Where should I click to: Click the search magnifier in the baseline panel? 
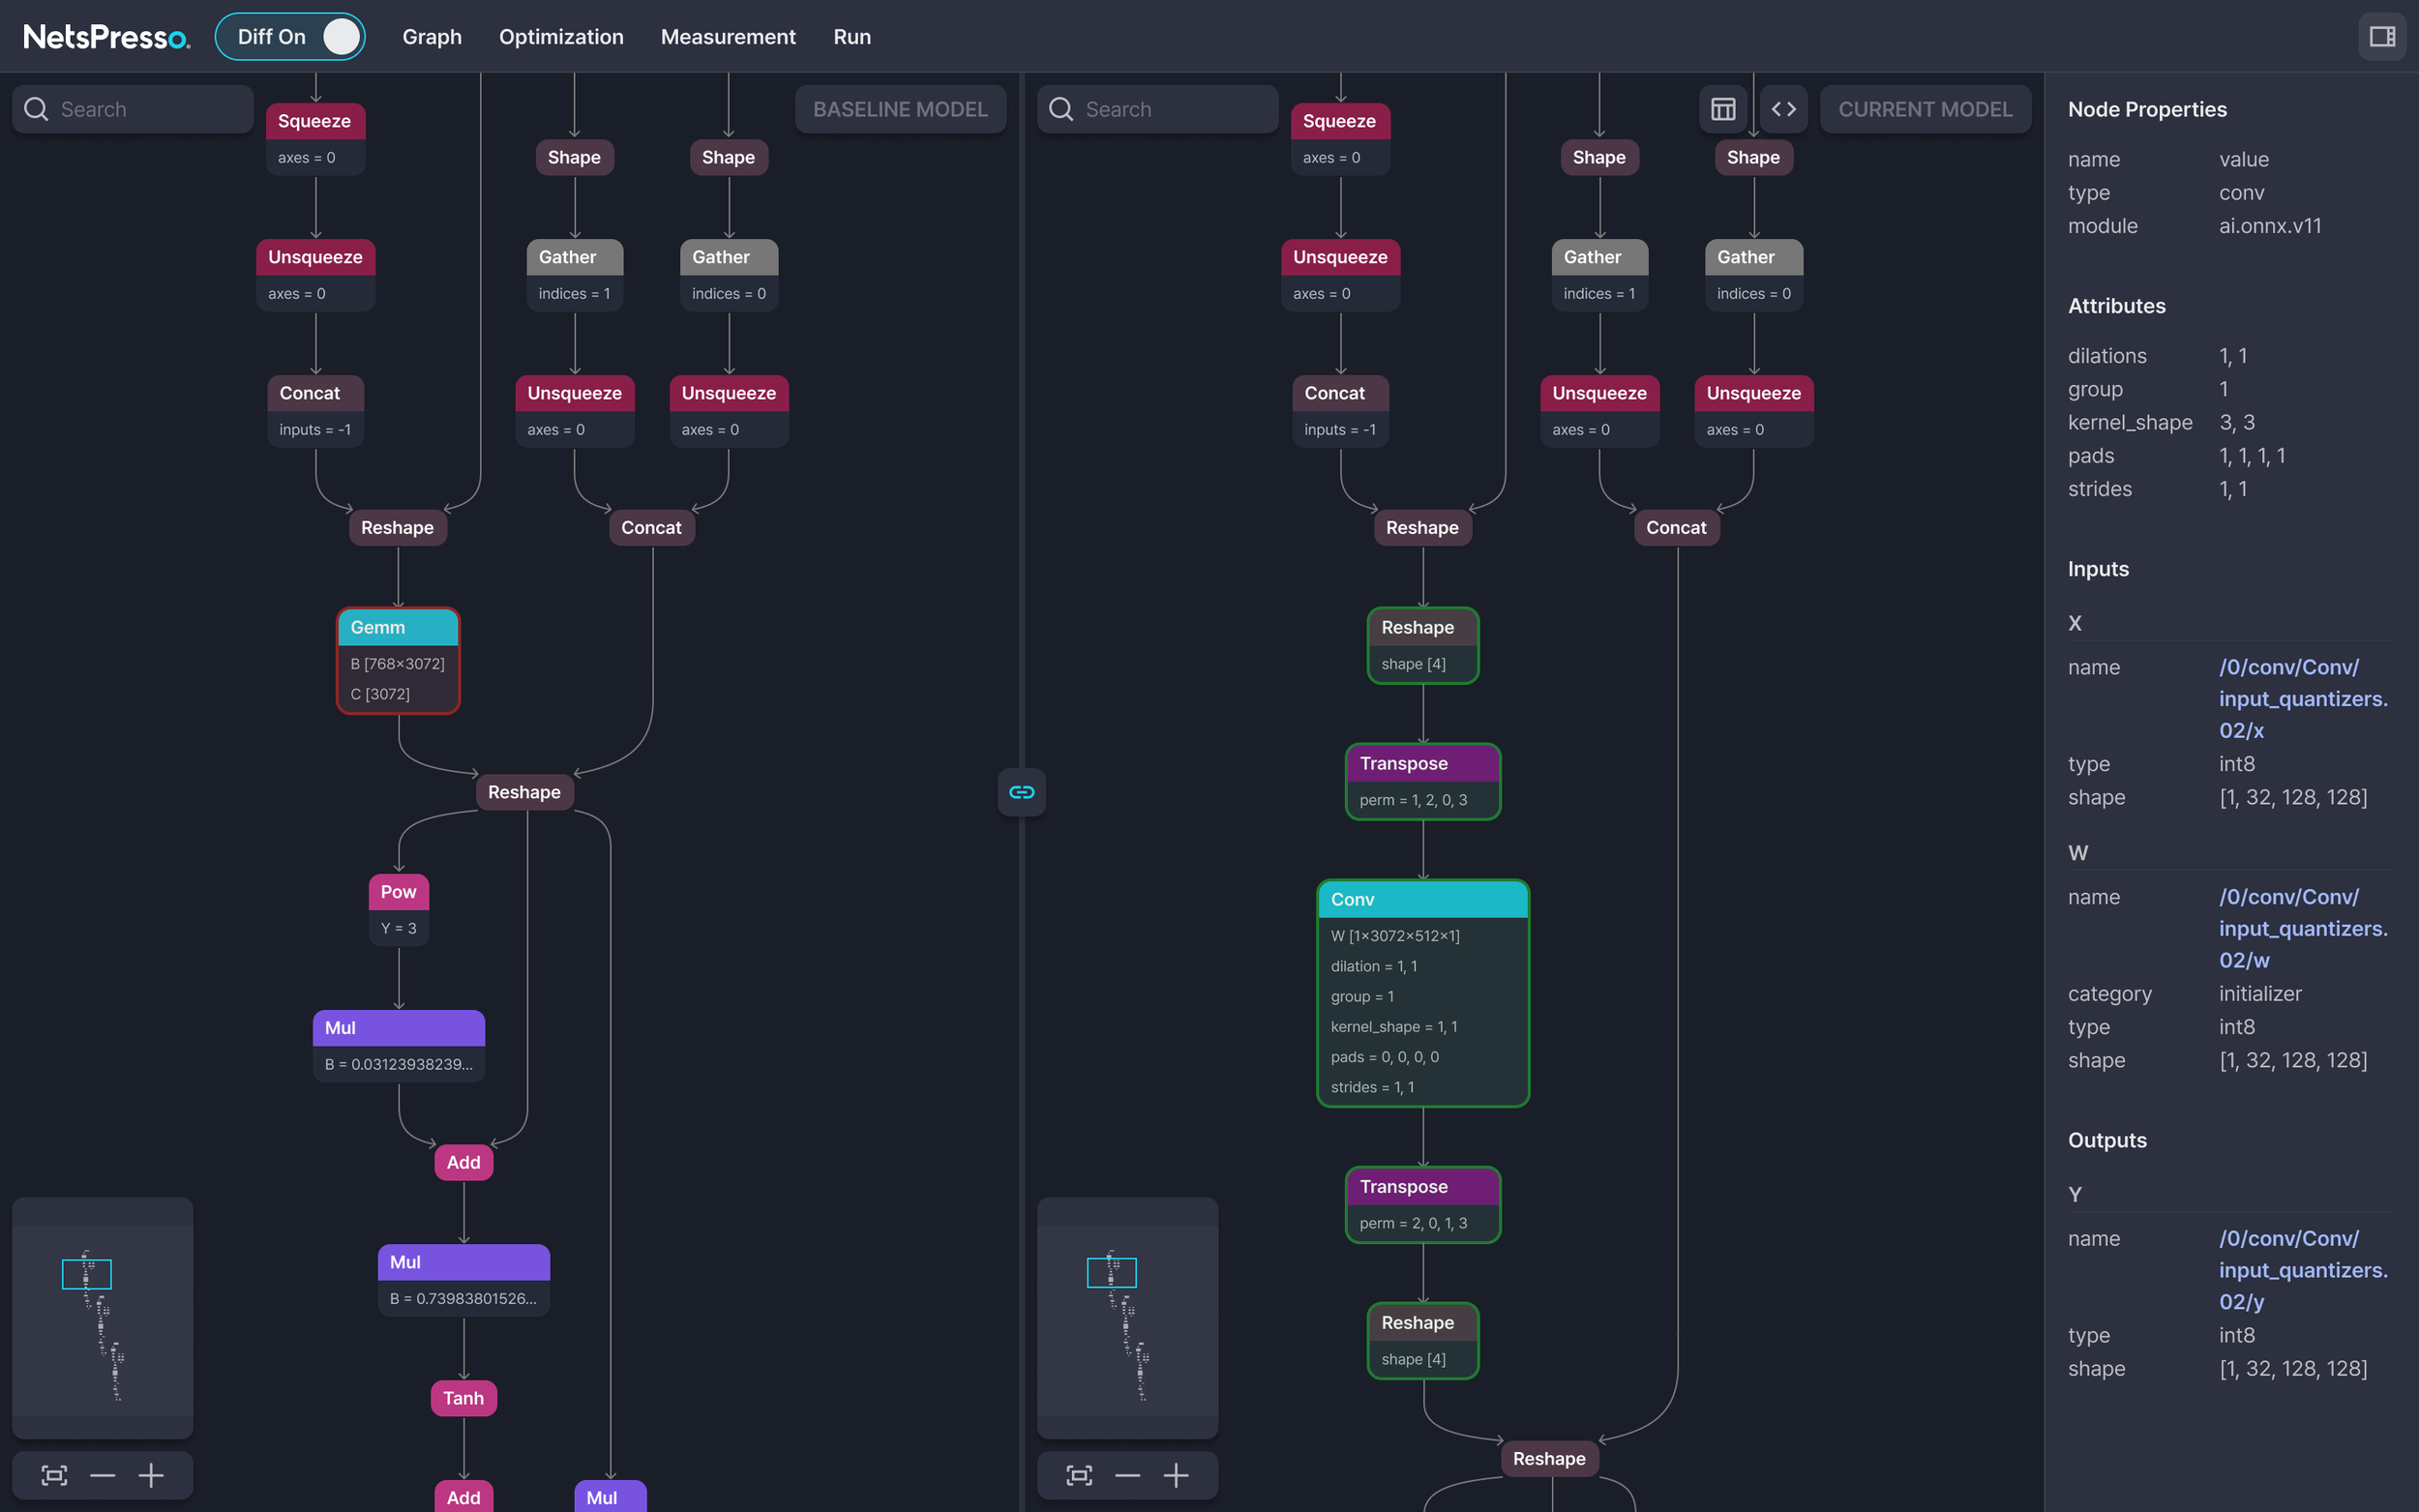point(35,108)
